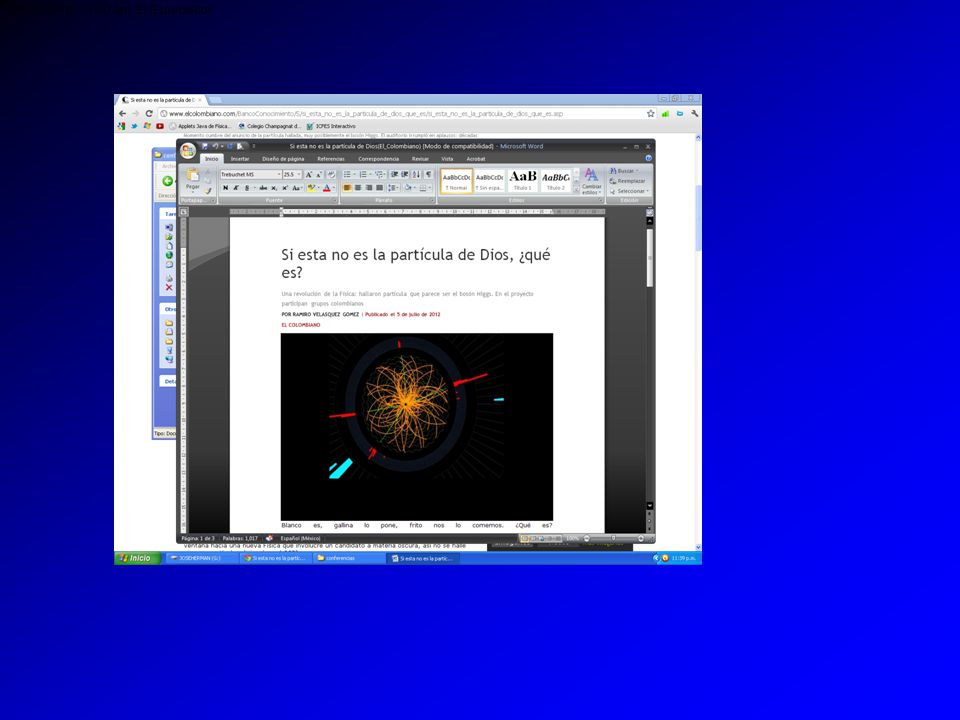
Task: Open the Windows Inicio start menu
Action: point(138,558)
